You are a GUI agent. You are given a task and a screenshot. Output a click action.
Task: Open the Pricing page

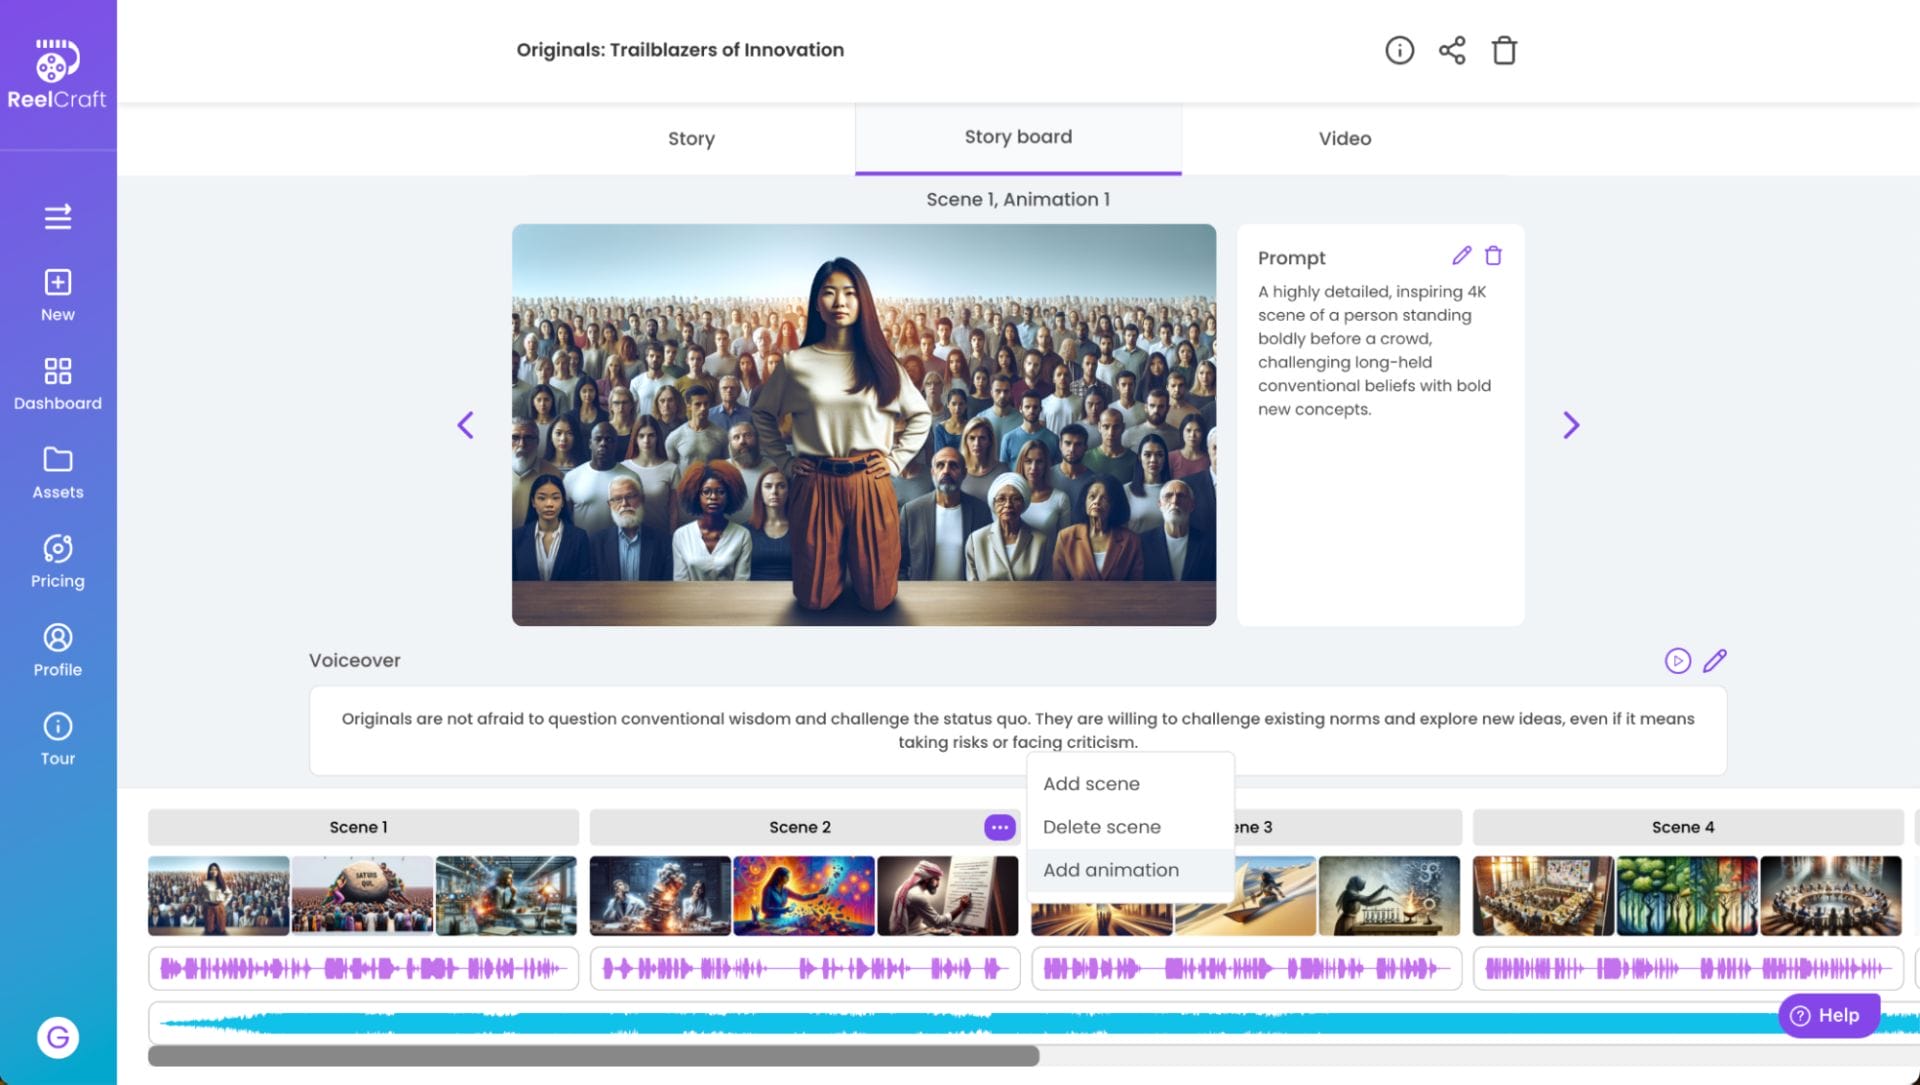pos(58,561)
